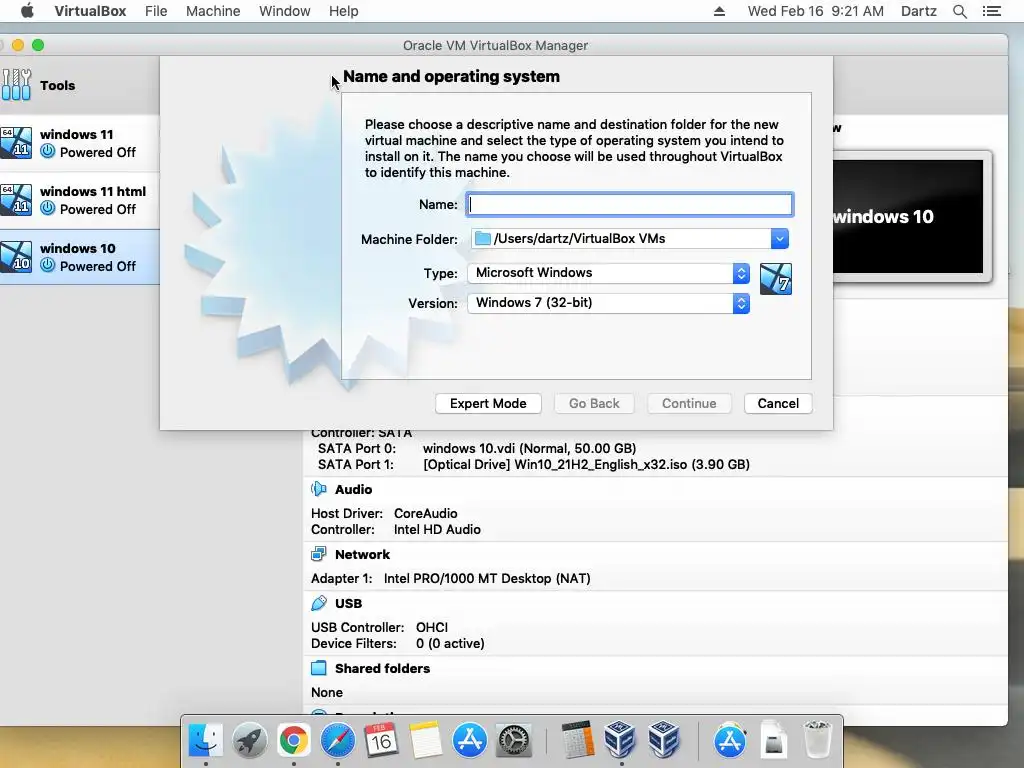Open the second VirtualBox Dock icon
The height and width of the screenshot is (768, 1024).
click(x=664, y=740)
